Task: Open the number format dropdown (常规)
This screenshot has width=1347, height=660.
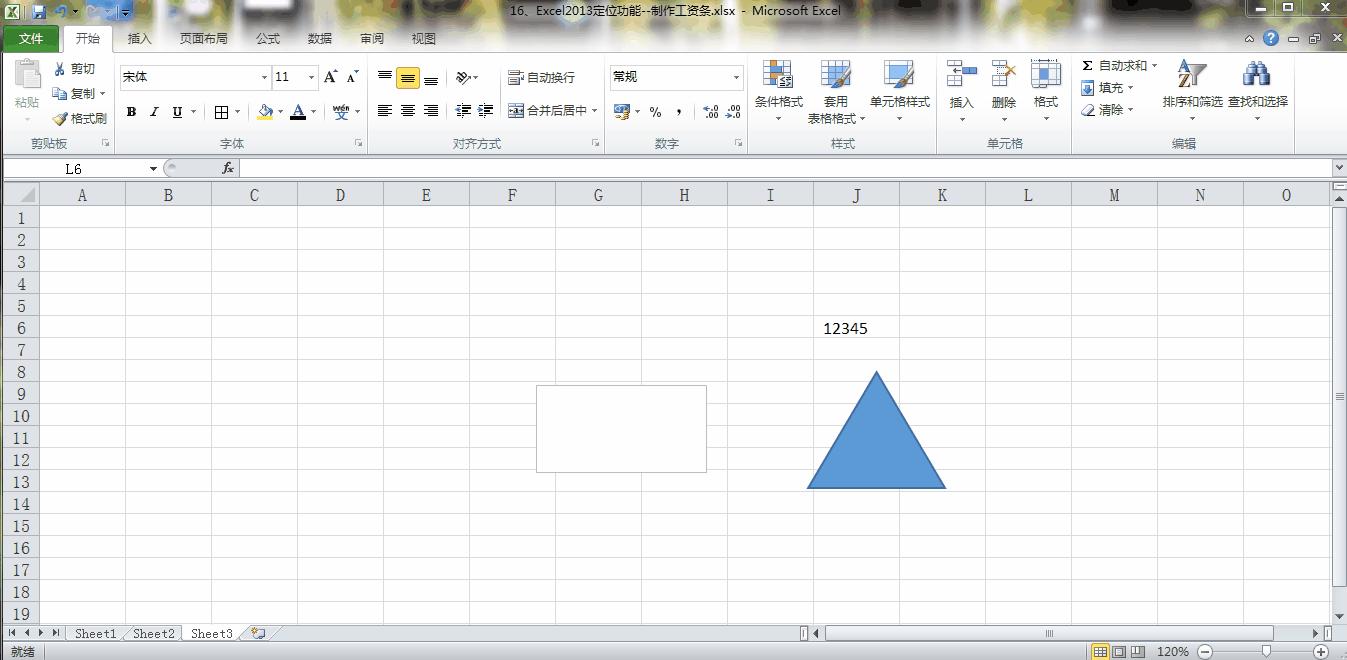Action: (736, 77)
